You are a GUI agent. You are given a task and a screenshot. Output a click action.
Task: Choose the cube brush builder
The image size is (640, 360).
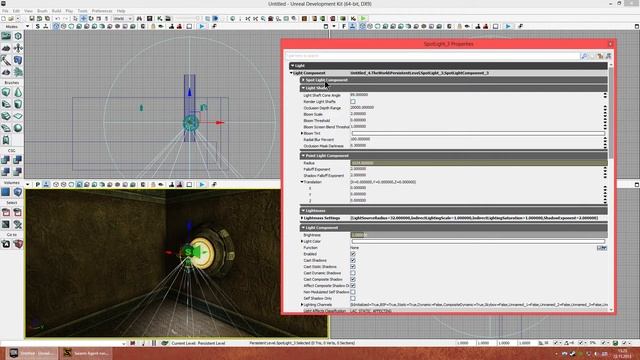tap(6, 92)
